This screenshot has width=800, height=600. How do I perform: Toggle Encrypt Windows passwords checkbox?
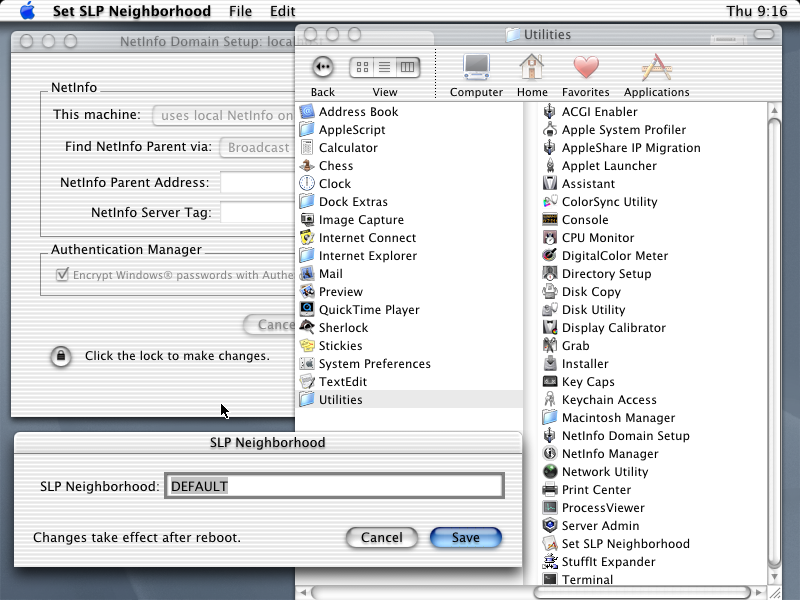(x=62, y=274)
